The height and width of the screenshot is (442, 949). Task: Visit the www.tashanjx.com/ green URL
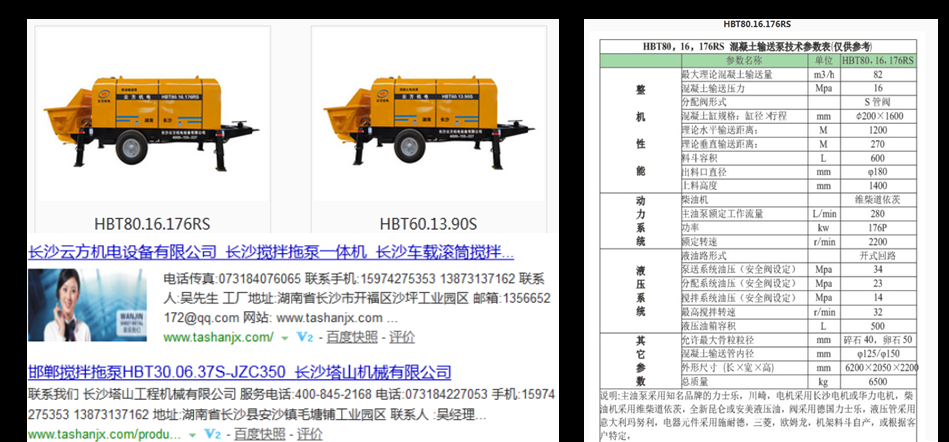click(x=219, y=337)
